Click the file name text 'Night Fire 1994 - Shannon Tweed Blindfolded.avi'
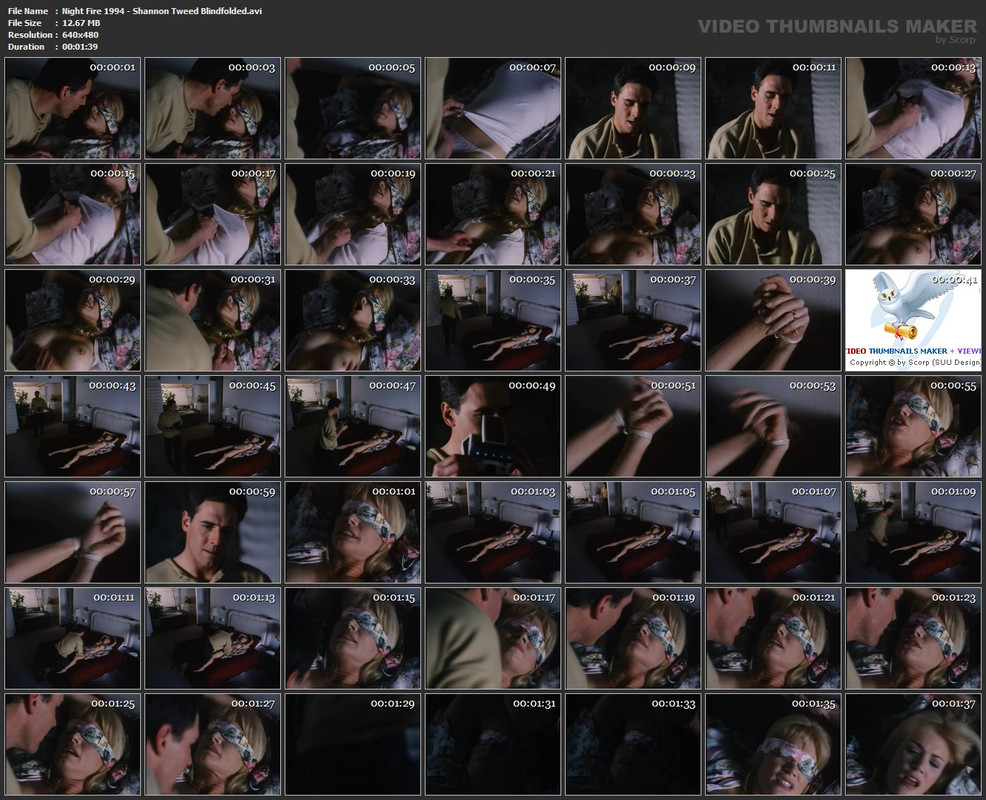986x800 pixels. click(x=162, y=11)
